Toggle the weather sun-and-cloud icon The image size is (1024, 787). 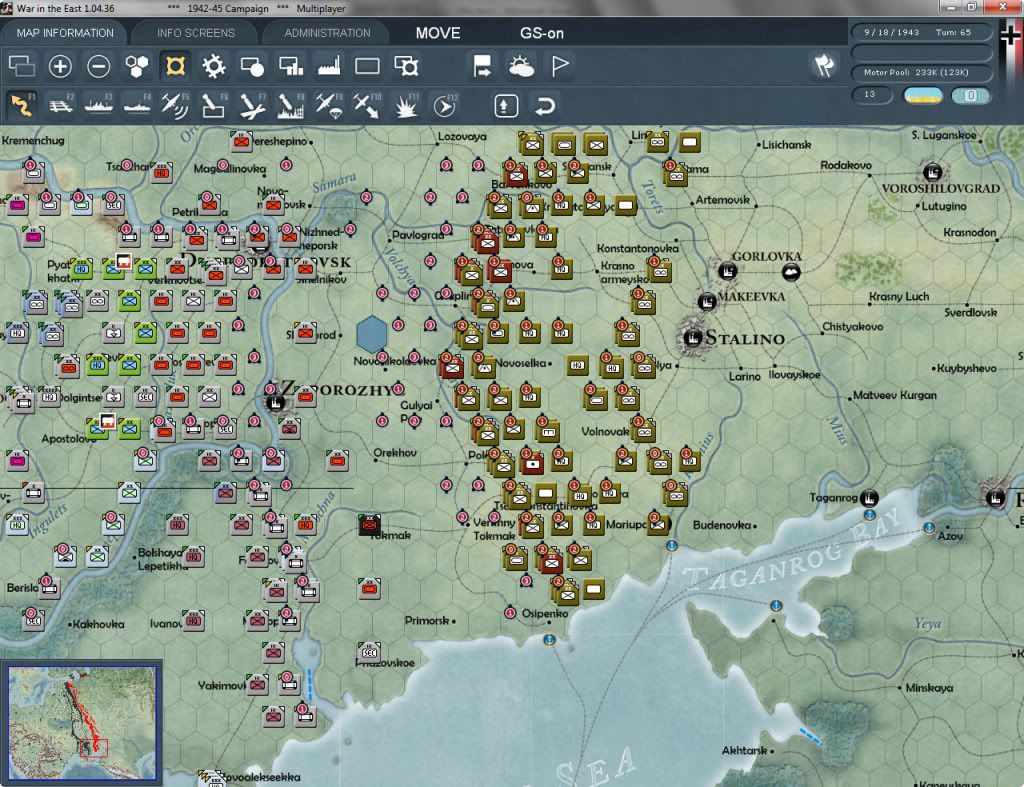tap(521, 66)
